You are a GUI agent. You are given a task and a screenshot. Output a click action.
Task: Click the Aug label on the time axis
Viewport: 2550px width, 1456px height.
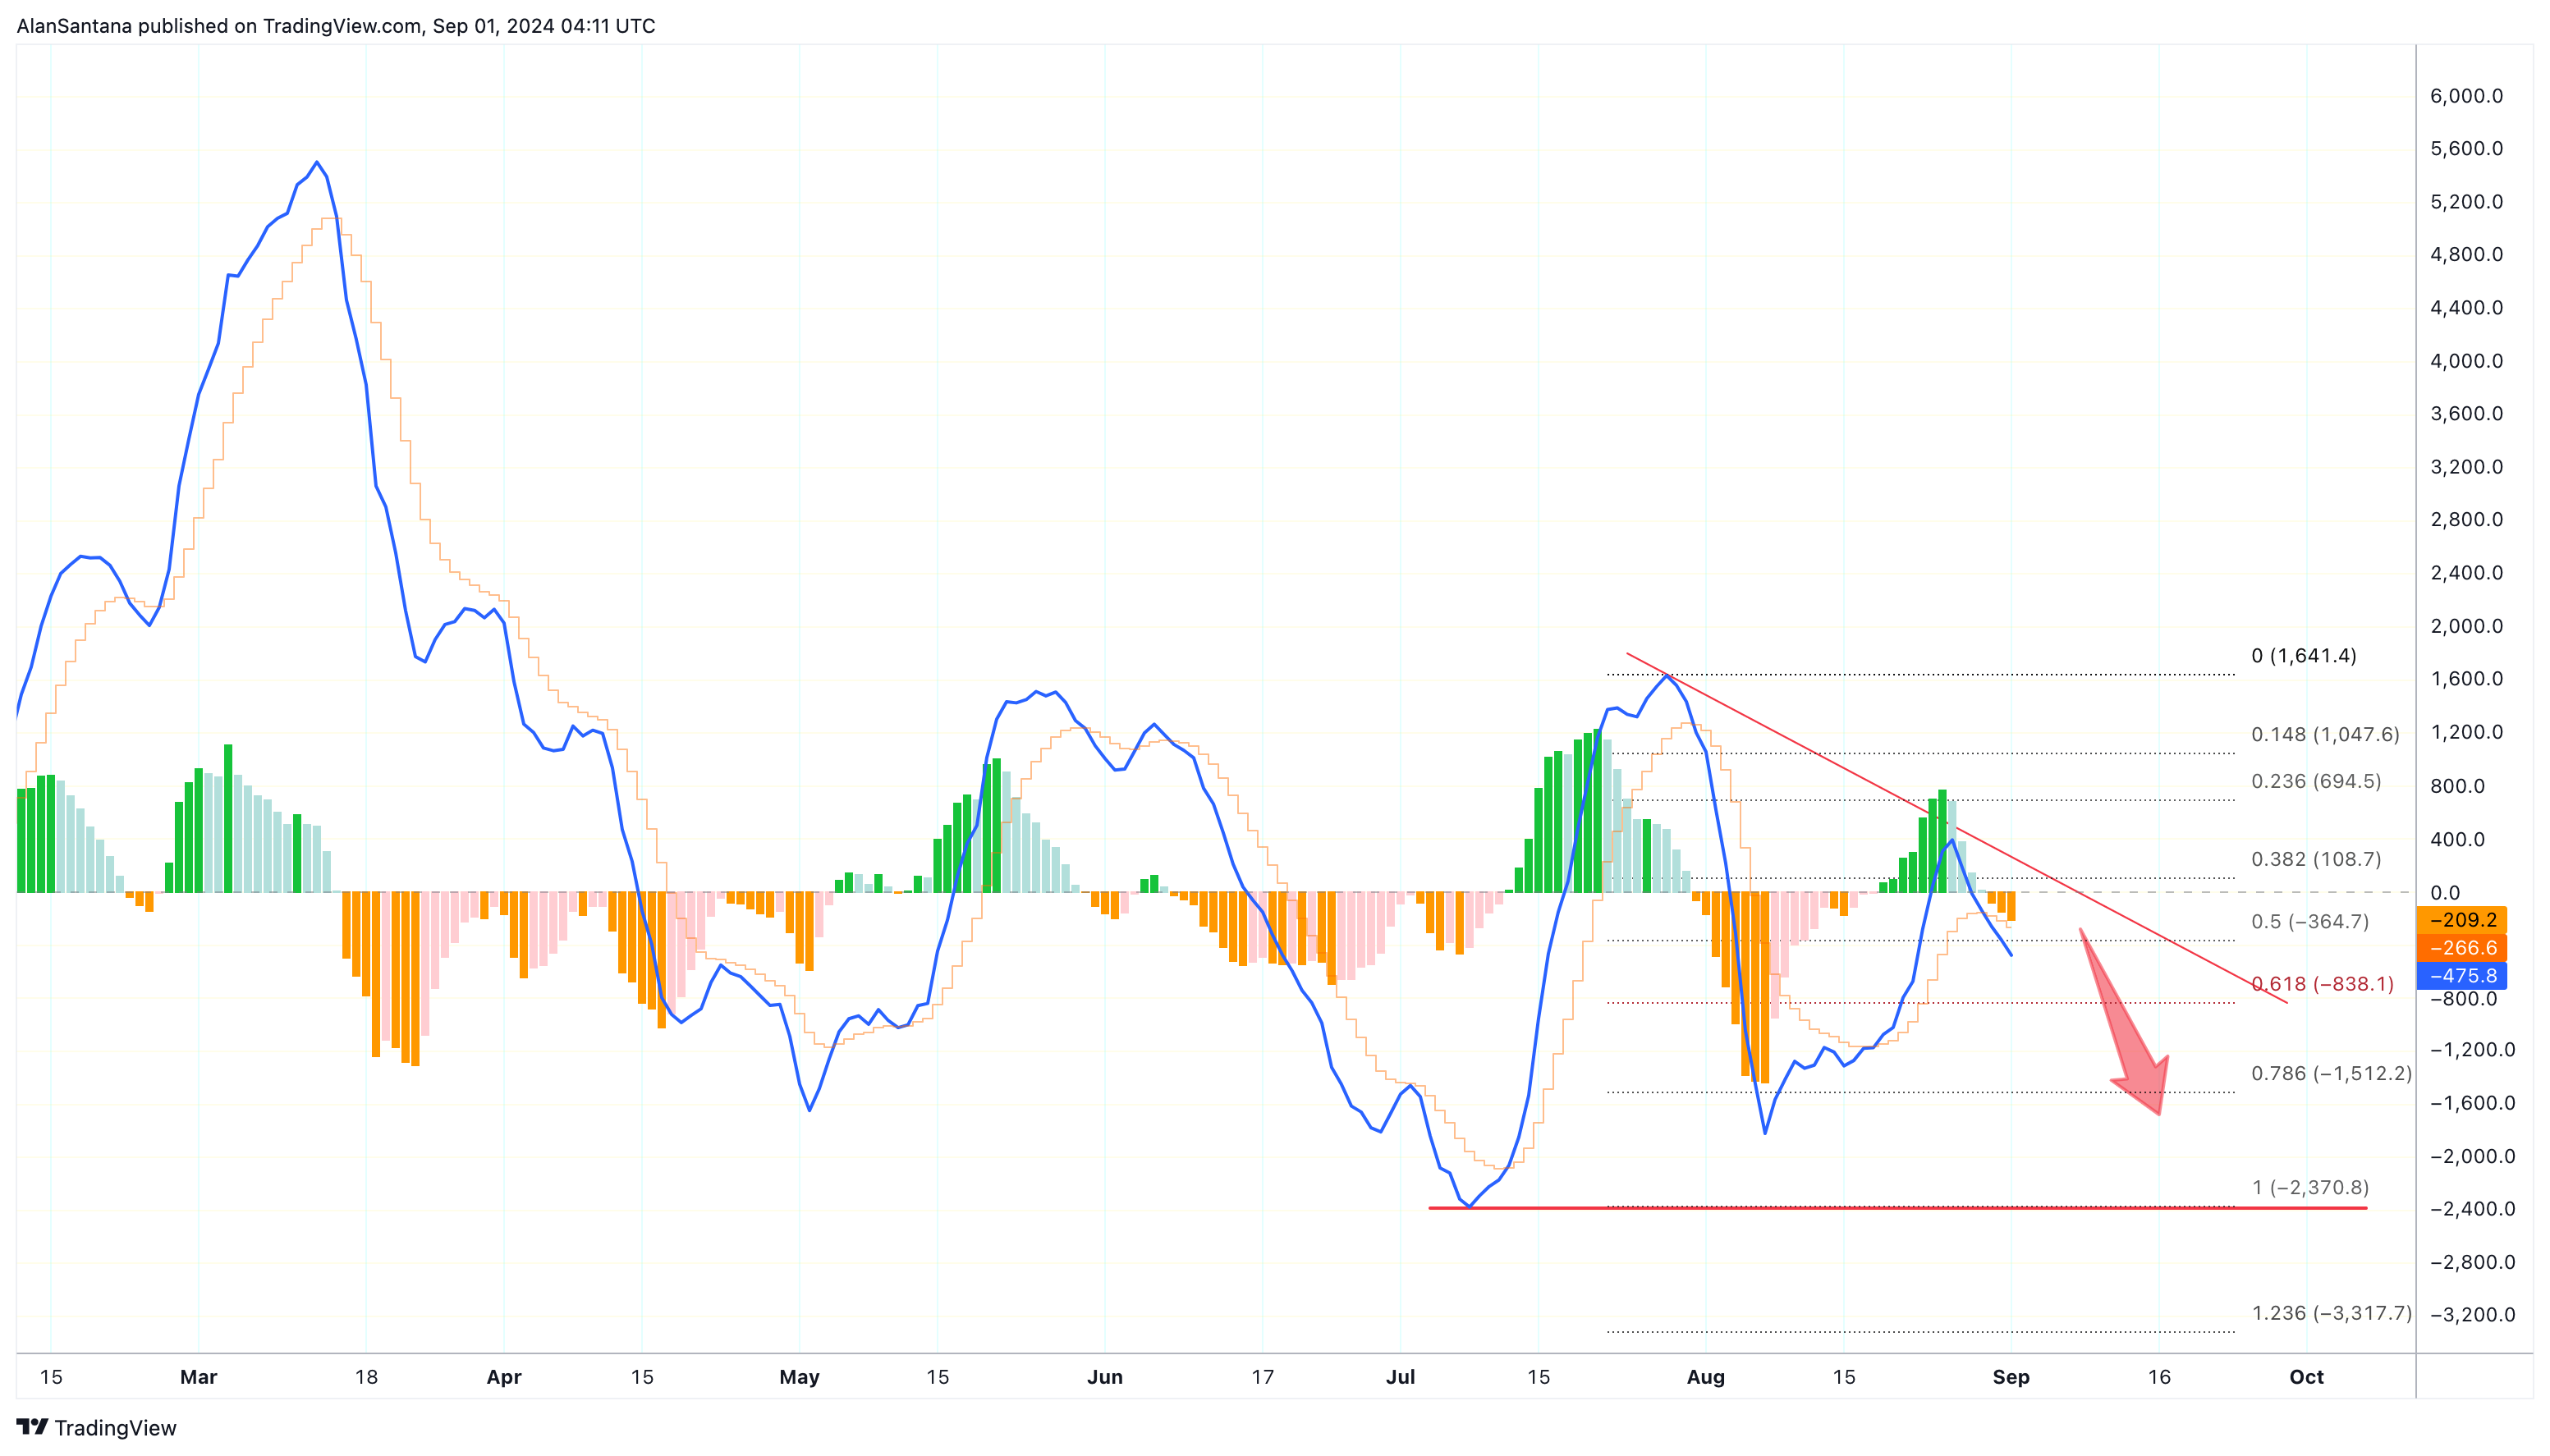coord(1706,1377)
